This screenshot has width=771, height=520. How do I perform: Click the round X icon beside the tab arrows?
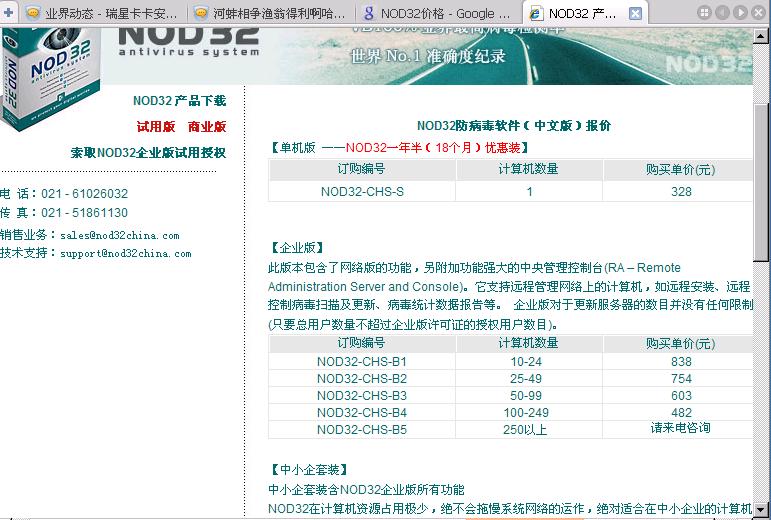(x=759, y=13)
